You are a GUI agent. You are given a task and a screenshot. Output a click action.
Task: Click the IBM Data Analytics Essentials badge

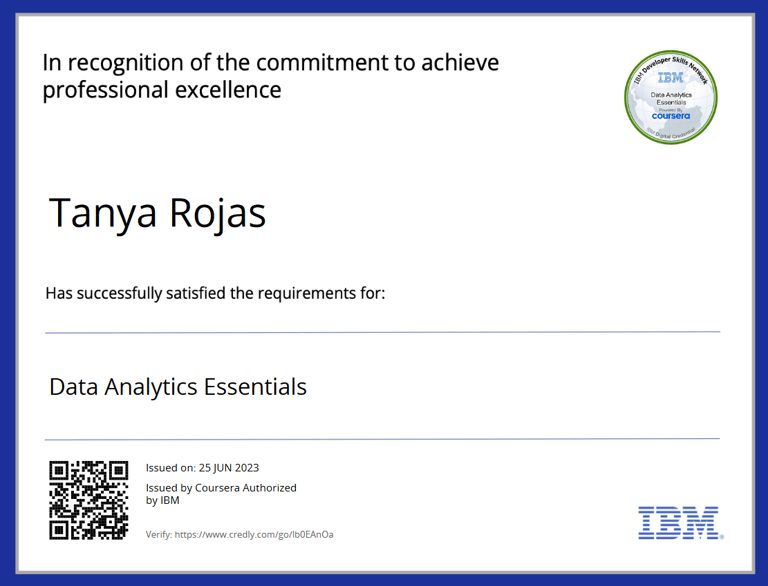point(671,97)
